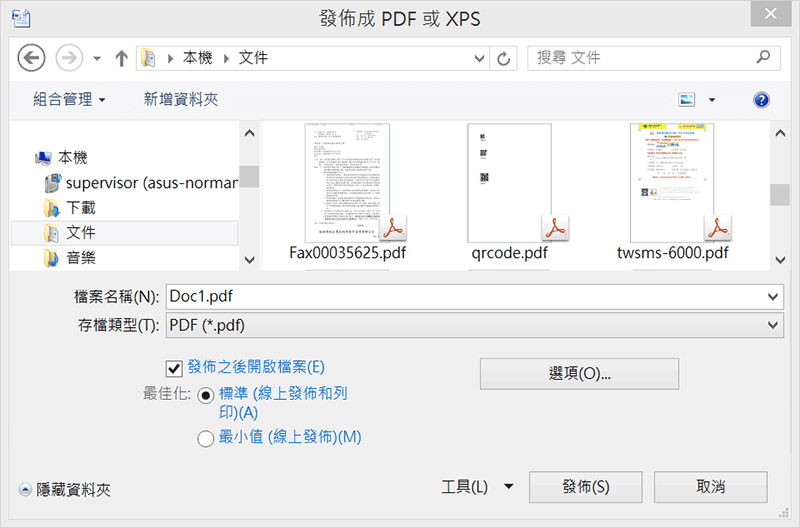Select the 文件 folder in tree
This screenshot has width=800, height=528.
[x=124, y=233]
